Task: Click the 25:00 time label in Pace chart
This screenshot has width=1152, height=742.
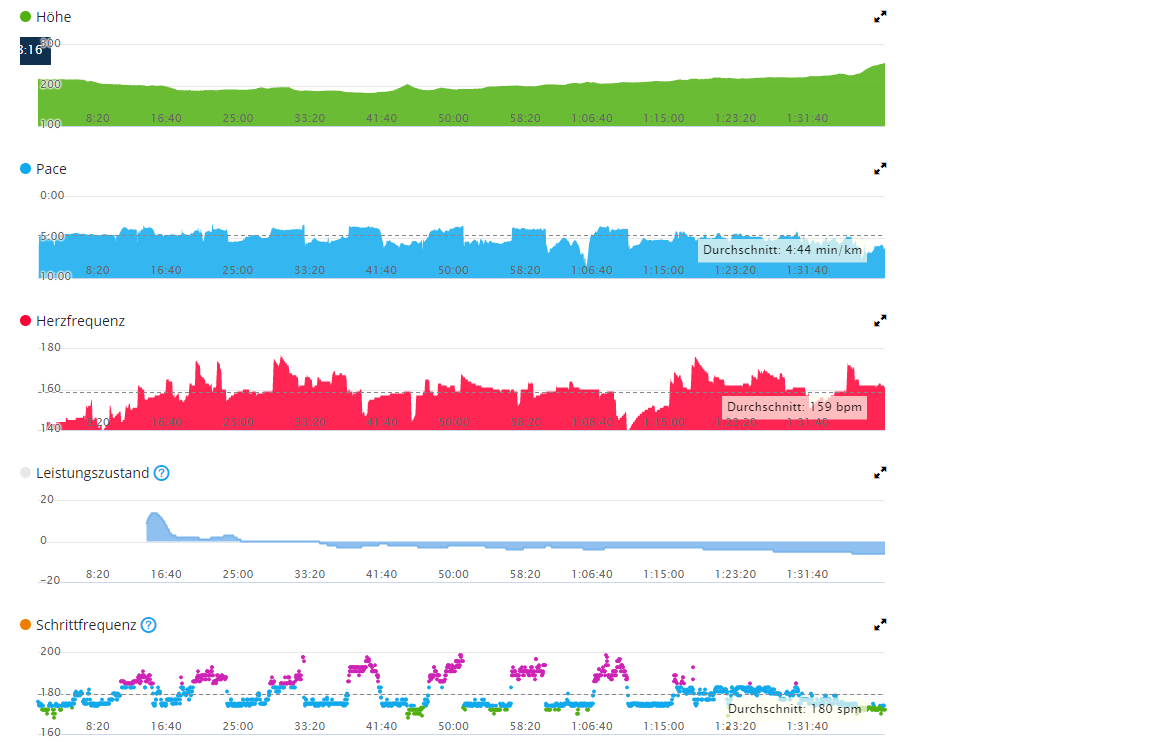Action: click(x=238, y=270)
